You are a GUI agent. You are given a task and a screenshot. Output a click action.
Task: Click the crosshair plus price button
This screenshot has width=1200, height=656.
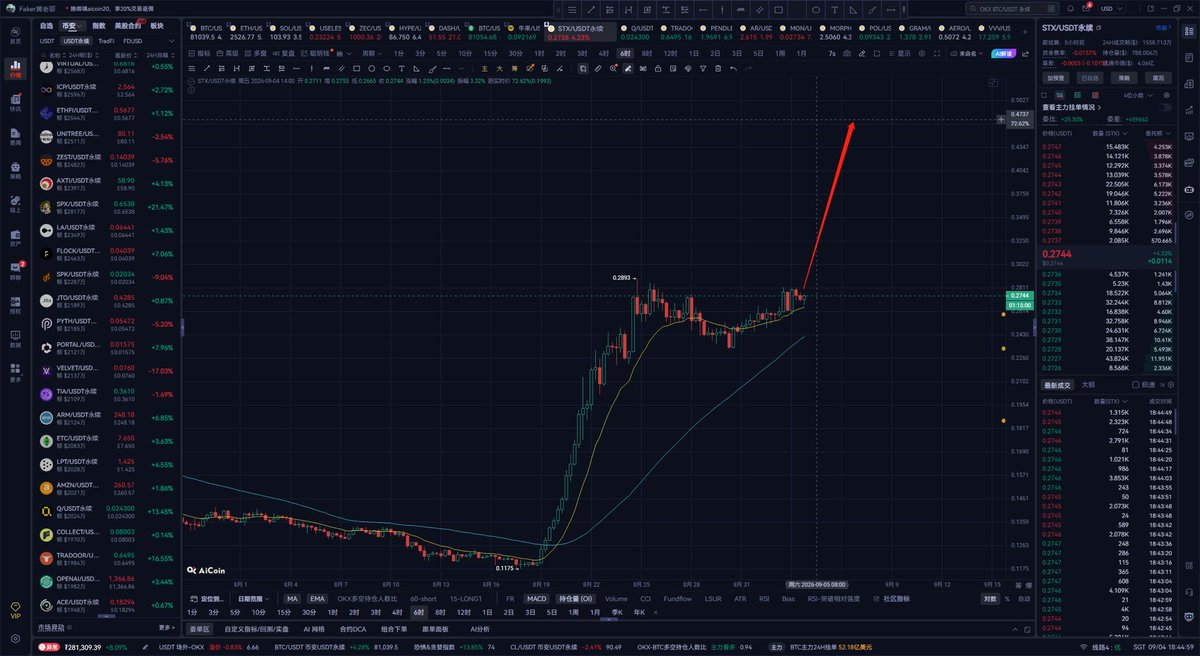tap(1002, 119)
